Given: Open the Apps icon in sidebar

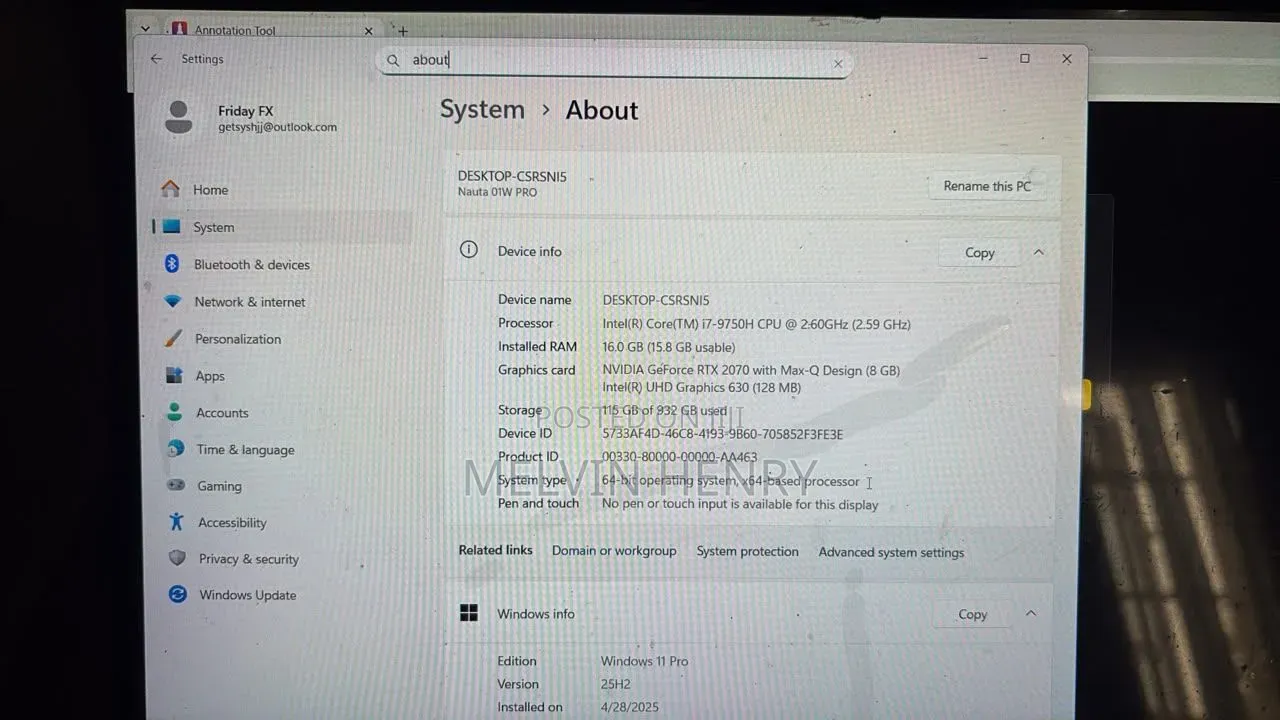Looking at the screenshot, I should point(175,375).
